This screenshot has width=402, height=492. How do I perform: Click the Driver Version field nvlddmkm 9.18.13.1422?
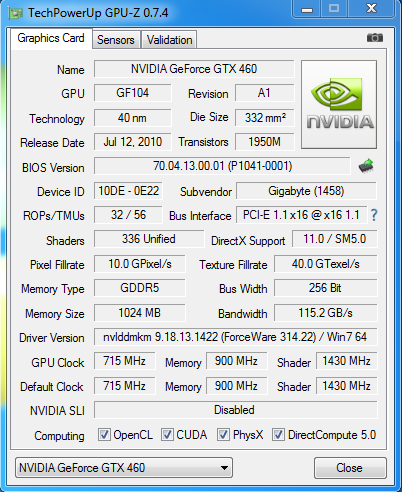click(235, 337)
